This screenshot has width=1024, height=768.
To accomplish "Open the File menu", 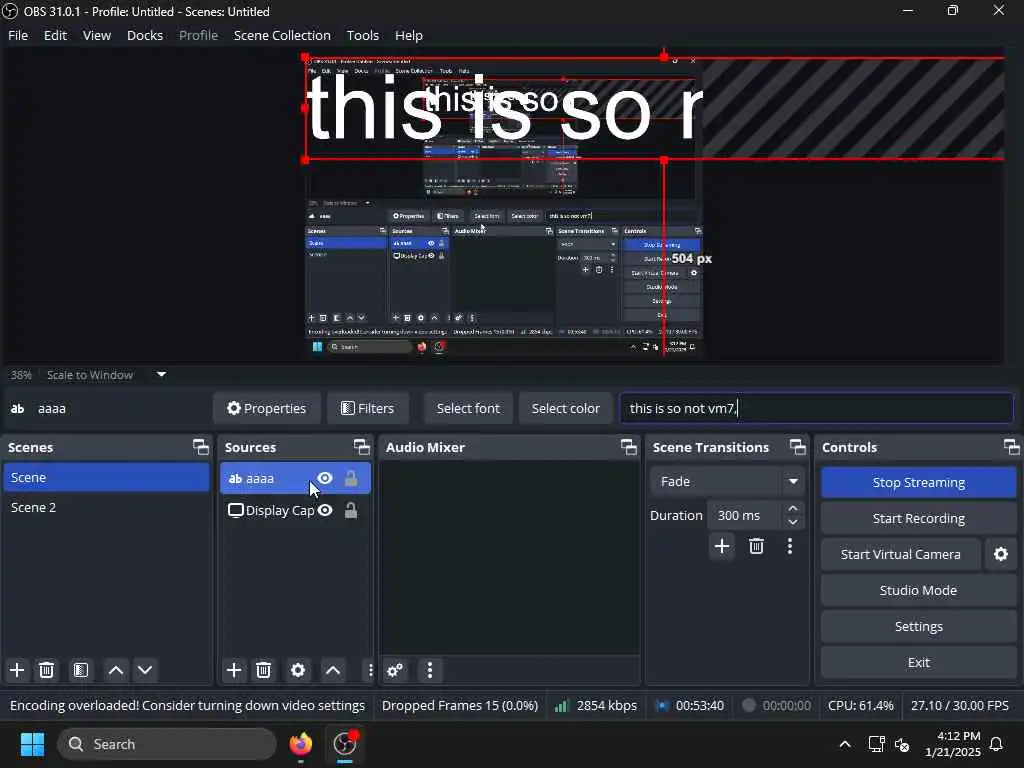I will coord(18,35).
